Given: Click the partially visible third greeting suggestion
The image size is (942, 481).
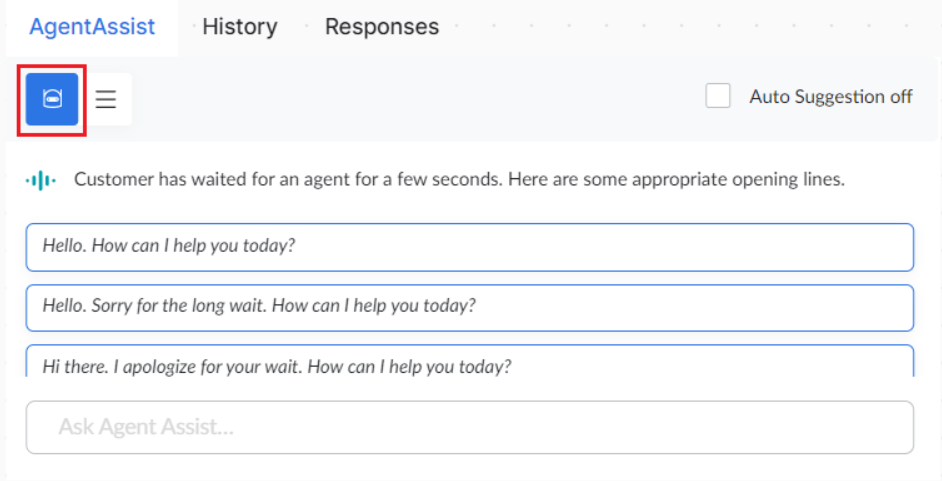Looking at the screenshot, I should coord(469,362).
